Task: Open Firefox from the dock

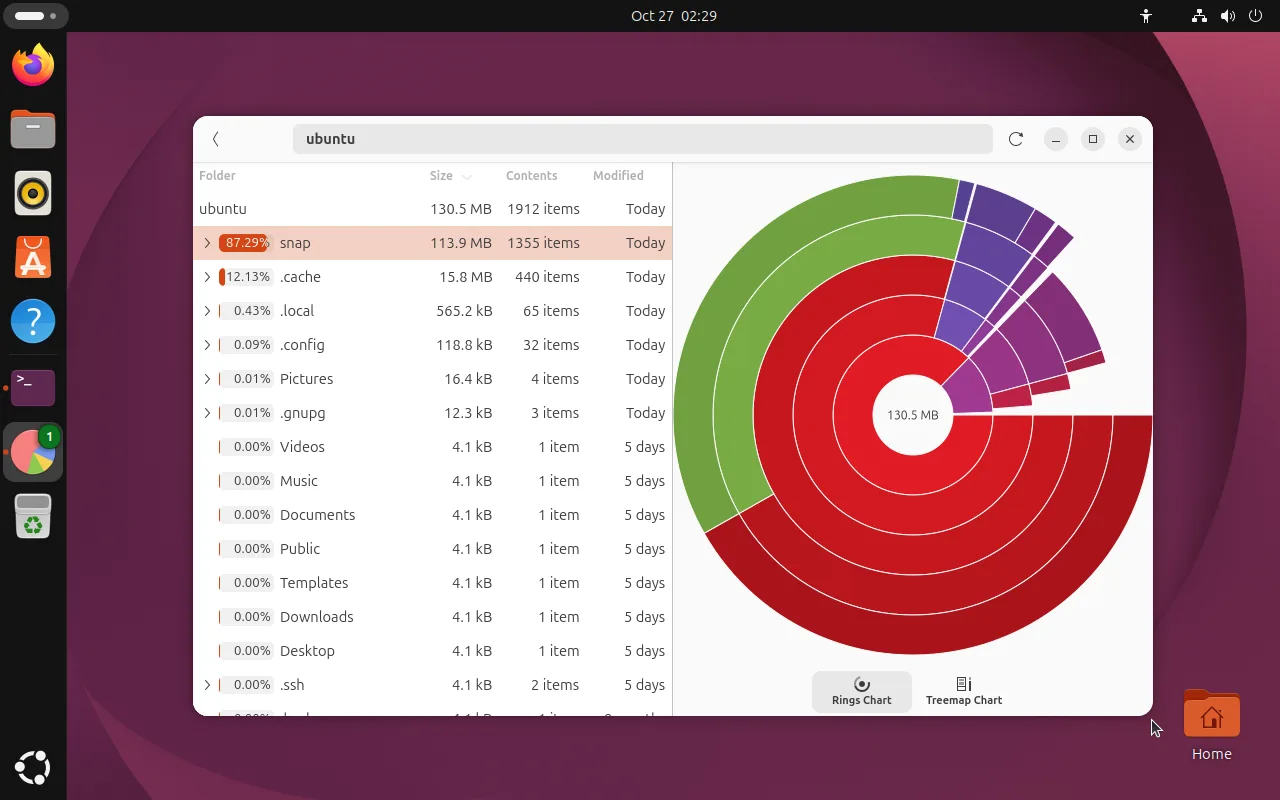Action: point(33,66)
